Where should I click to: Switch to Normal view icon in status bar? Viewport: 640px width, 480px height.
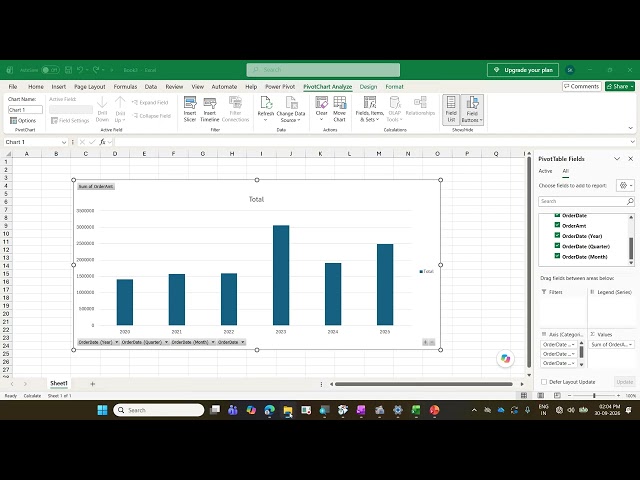pyautogui.click(x=524, y=396)
